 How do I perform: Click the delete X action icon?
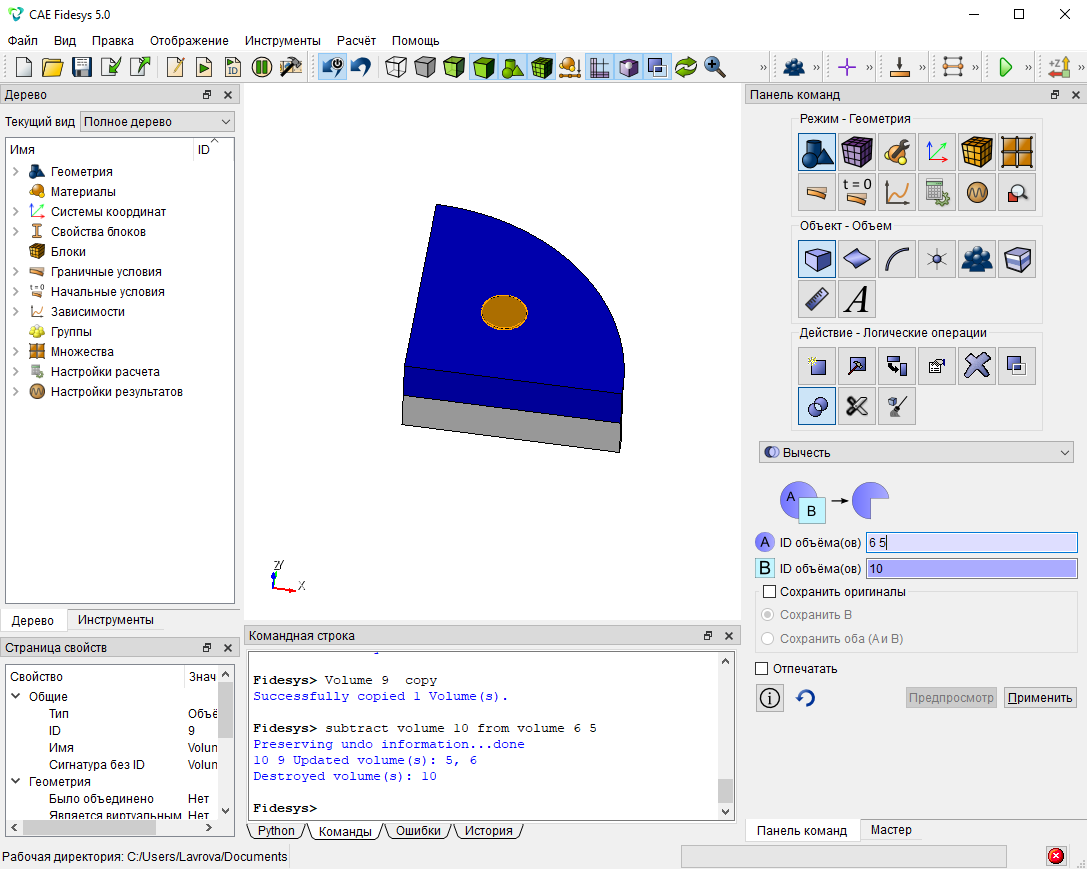click(977, 366)
